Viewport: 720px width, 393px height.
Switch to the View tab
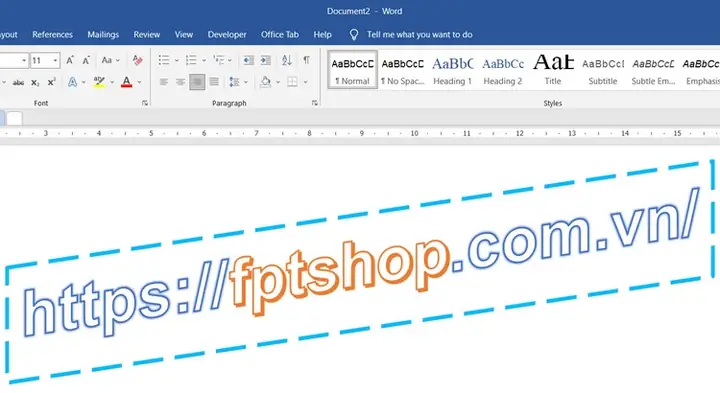point(184,35)
